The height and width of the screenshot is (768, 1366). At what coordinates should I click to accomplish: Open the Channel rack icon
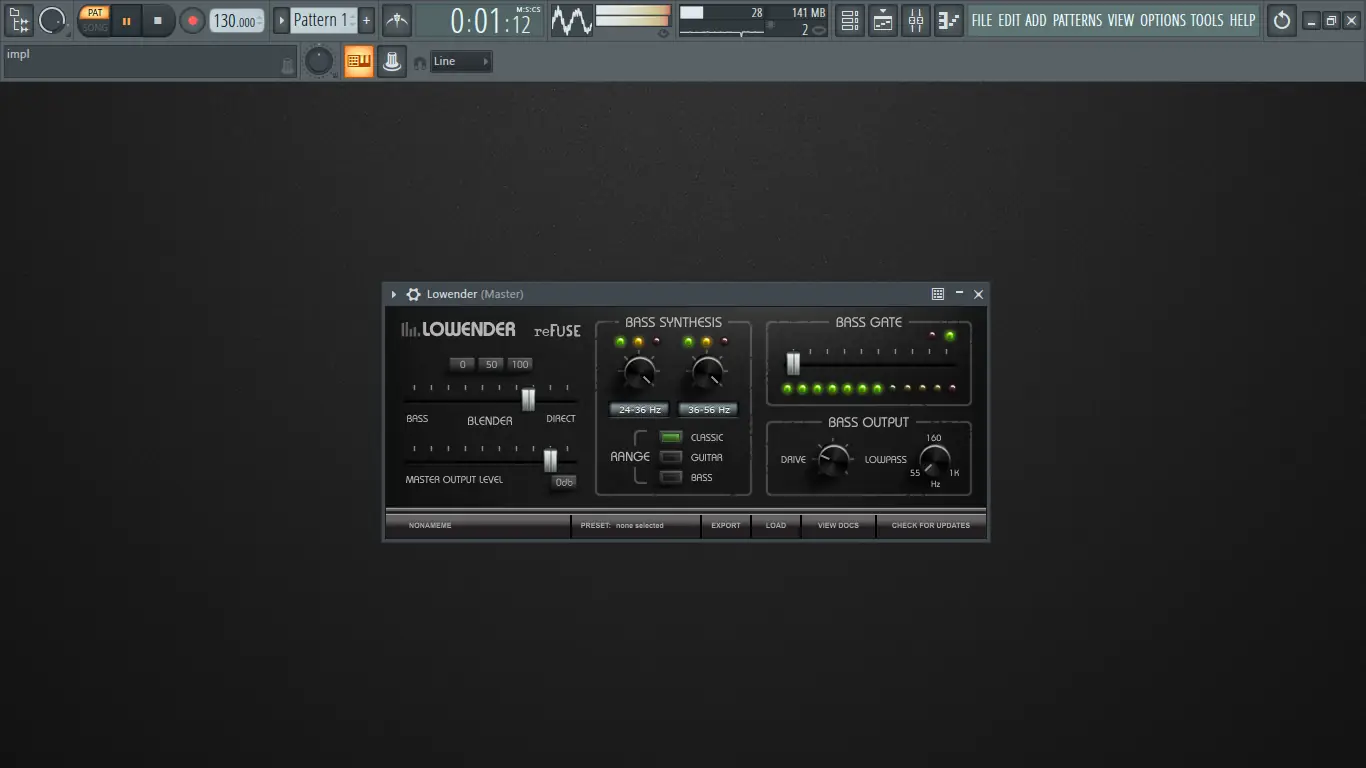click(x=849, y=20)
